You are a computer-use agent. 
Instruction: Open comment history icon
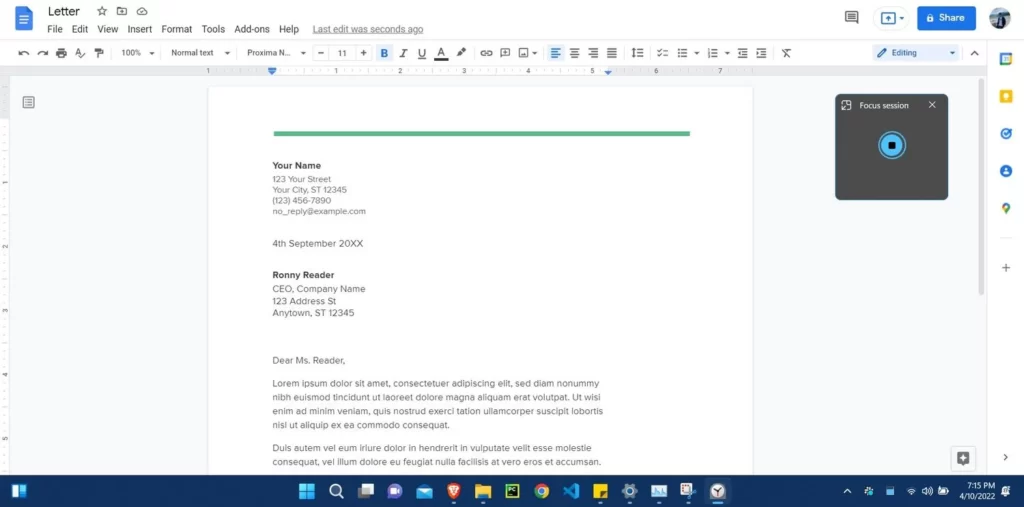852,18
